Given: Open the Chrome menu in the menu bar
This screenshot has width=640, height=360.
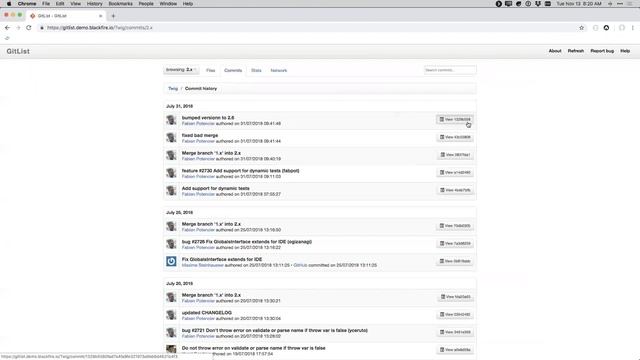Looking at the screenshot, I should click(x=27, y=4).
